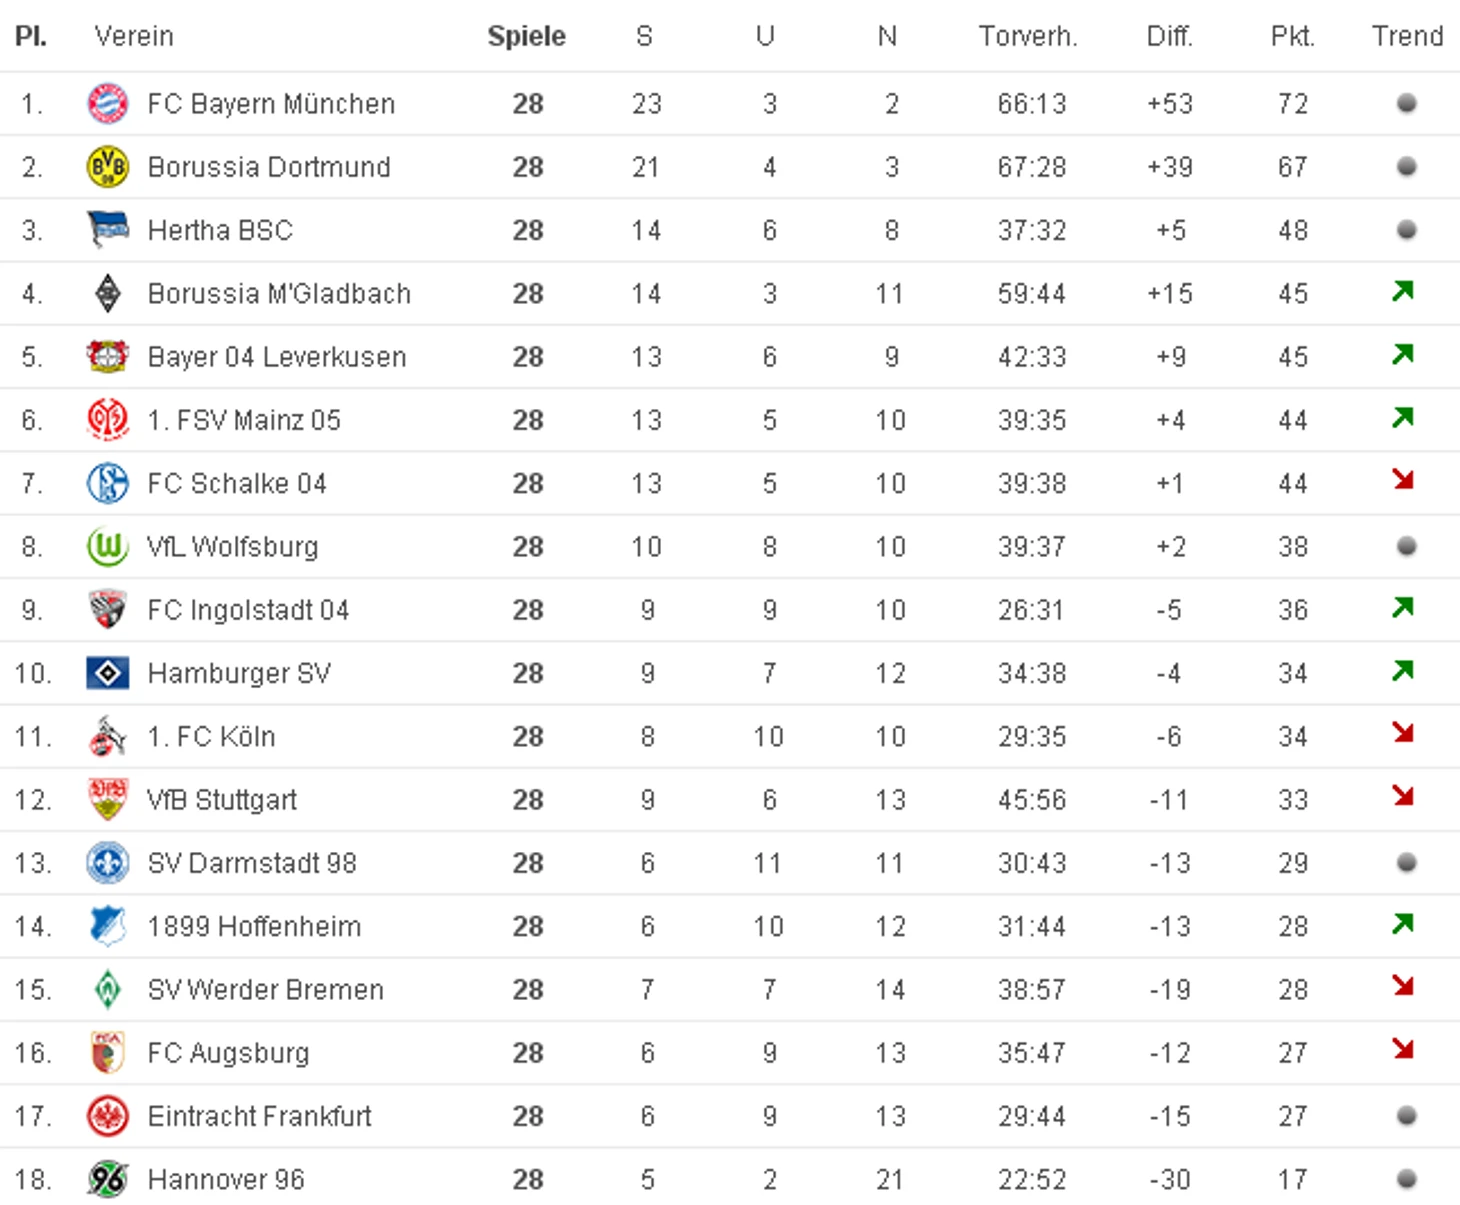
Task: Click the Borussia Dortmund BVB logo
Action: tap(108, 167)
